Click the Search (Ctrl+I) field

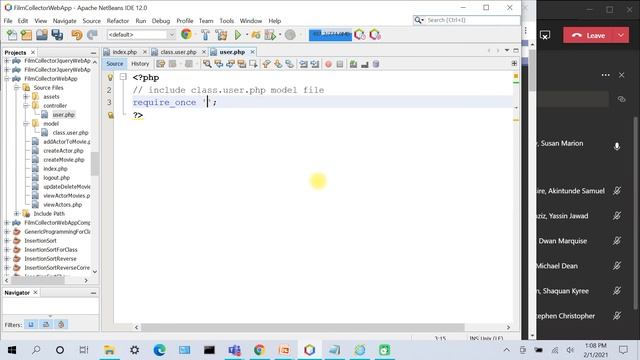click(x=467, y=20)
